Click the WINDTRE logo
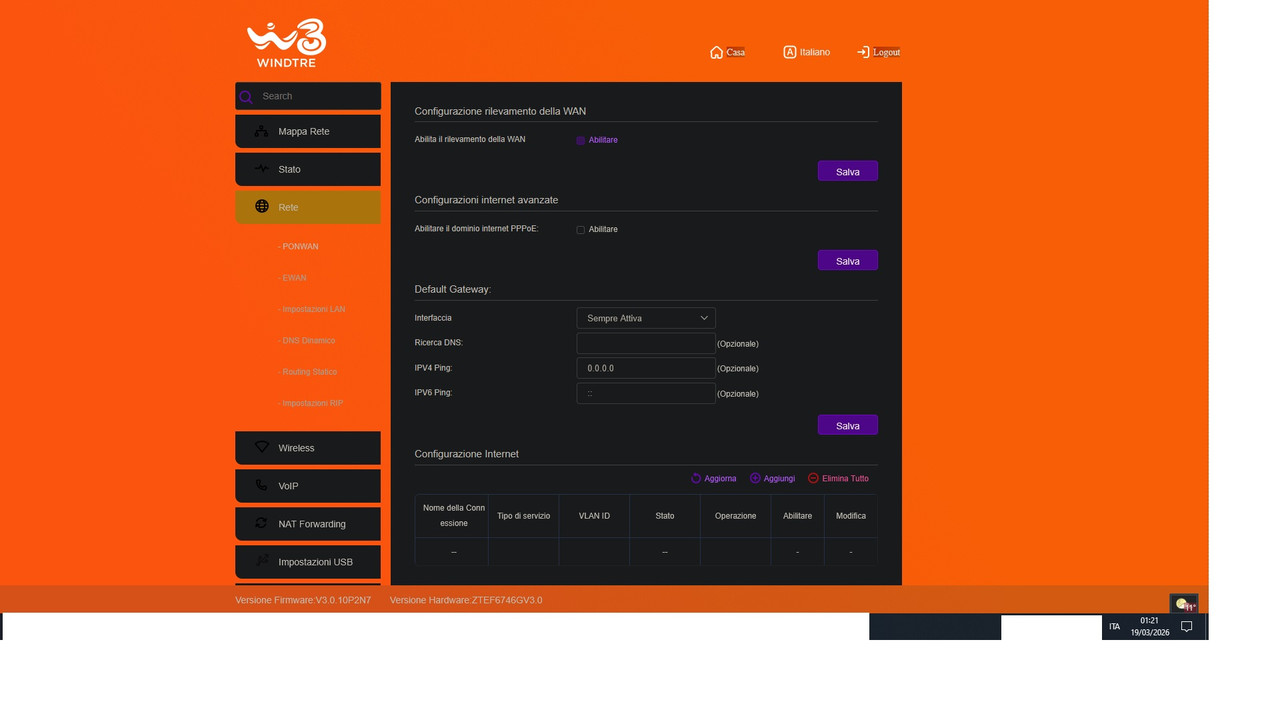Viewport: 1280px width, 720px height. coord(286,44)
